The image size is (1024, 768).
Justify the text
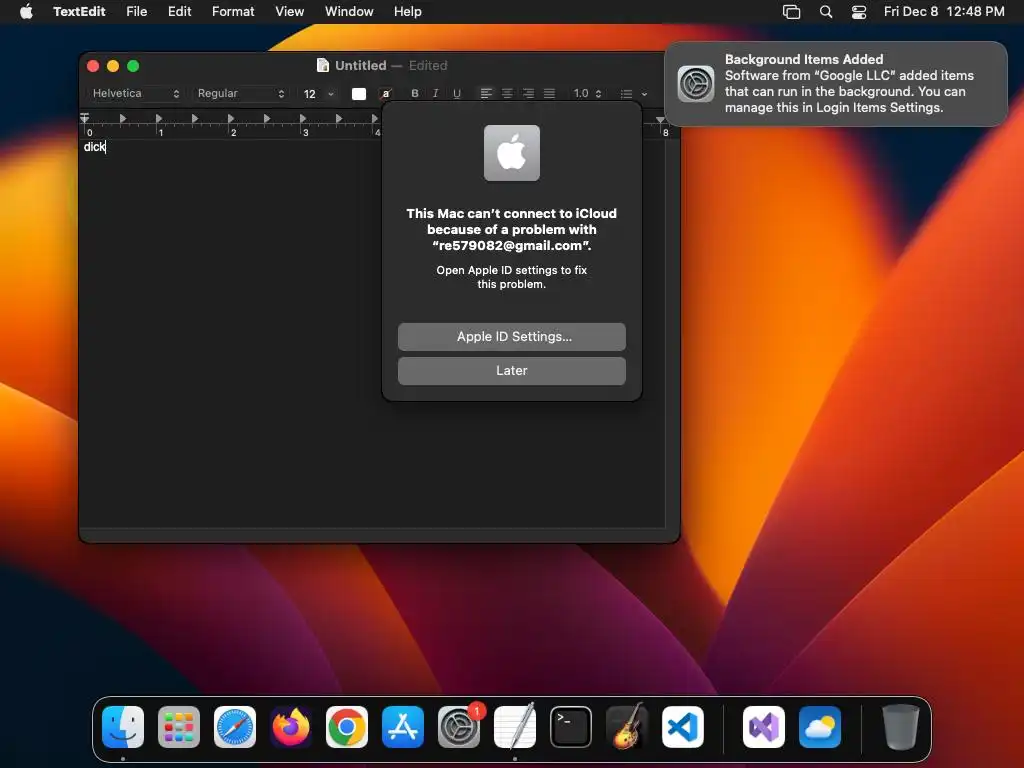coord(549,93)
